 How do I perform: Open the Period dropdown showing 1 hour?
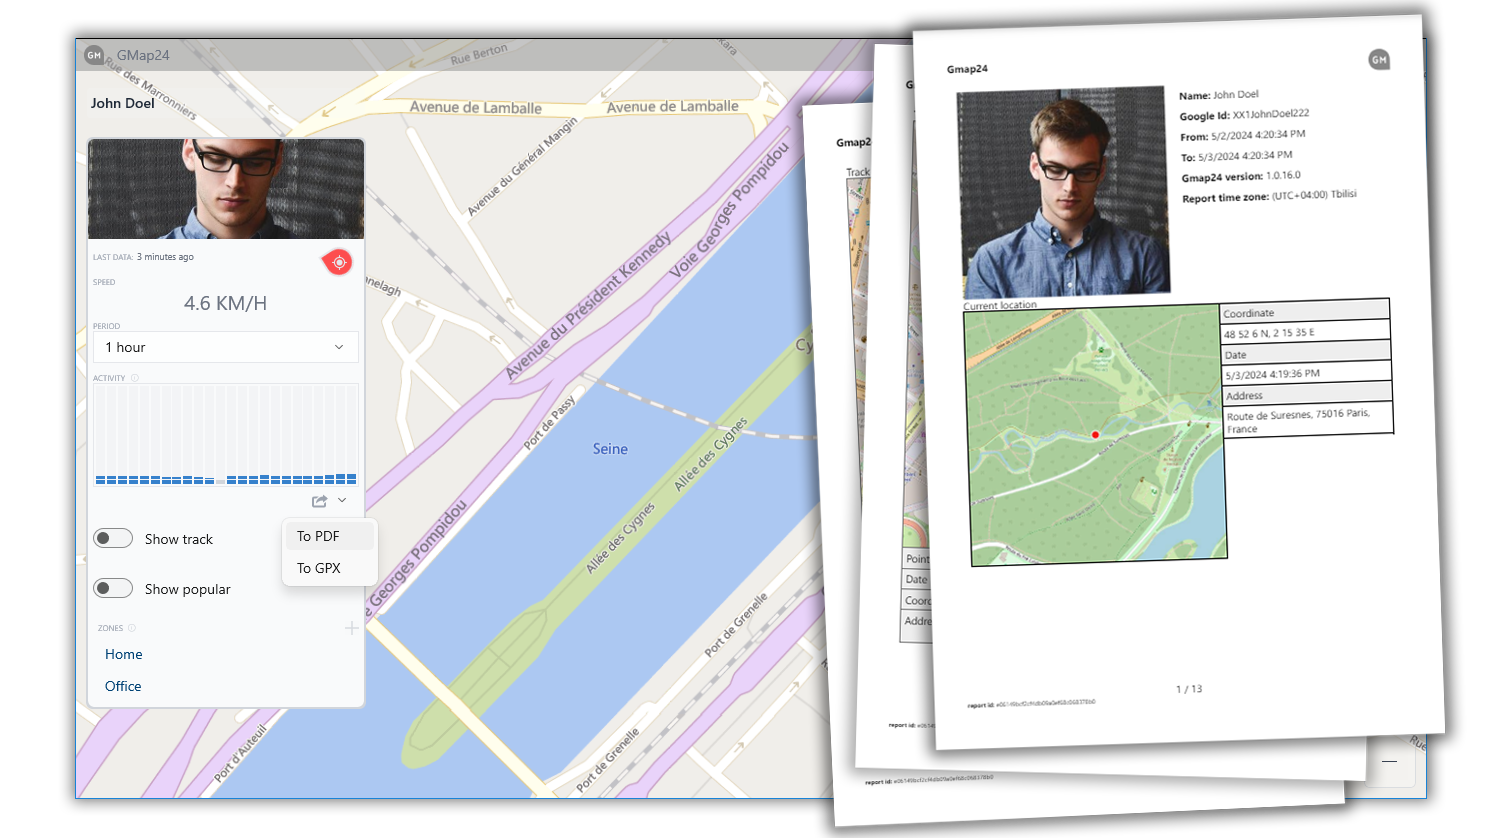coord(225,347)
